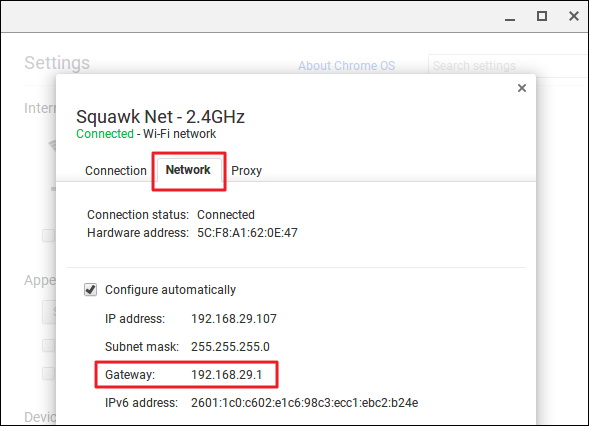Open the About Chrome OS link
Image resolution: width=589 pixels, height=426 pixels.
(346, 66)
